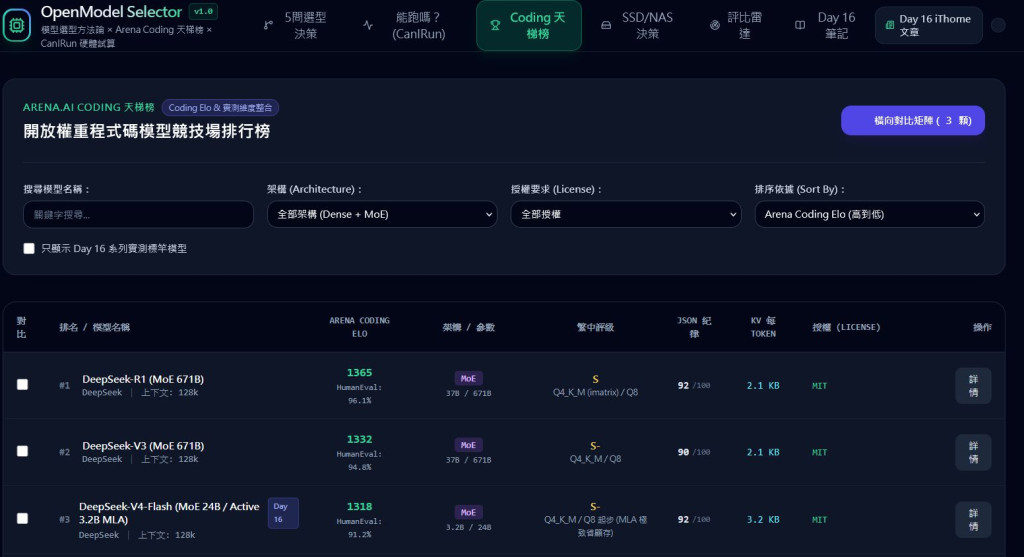Click the 開放權重程式碼模型競技場排行榜 heading

146,131
